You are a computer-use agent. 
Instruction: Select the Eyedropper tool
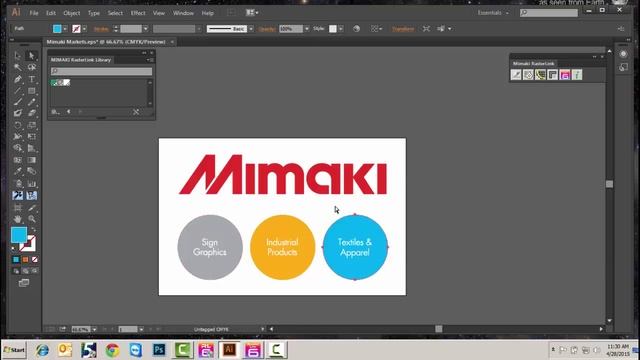(x=18, y=171)
